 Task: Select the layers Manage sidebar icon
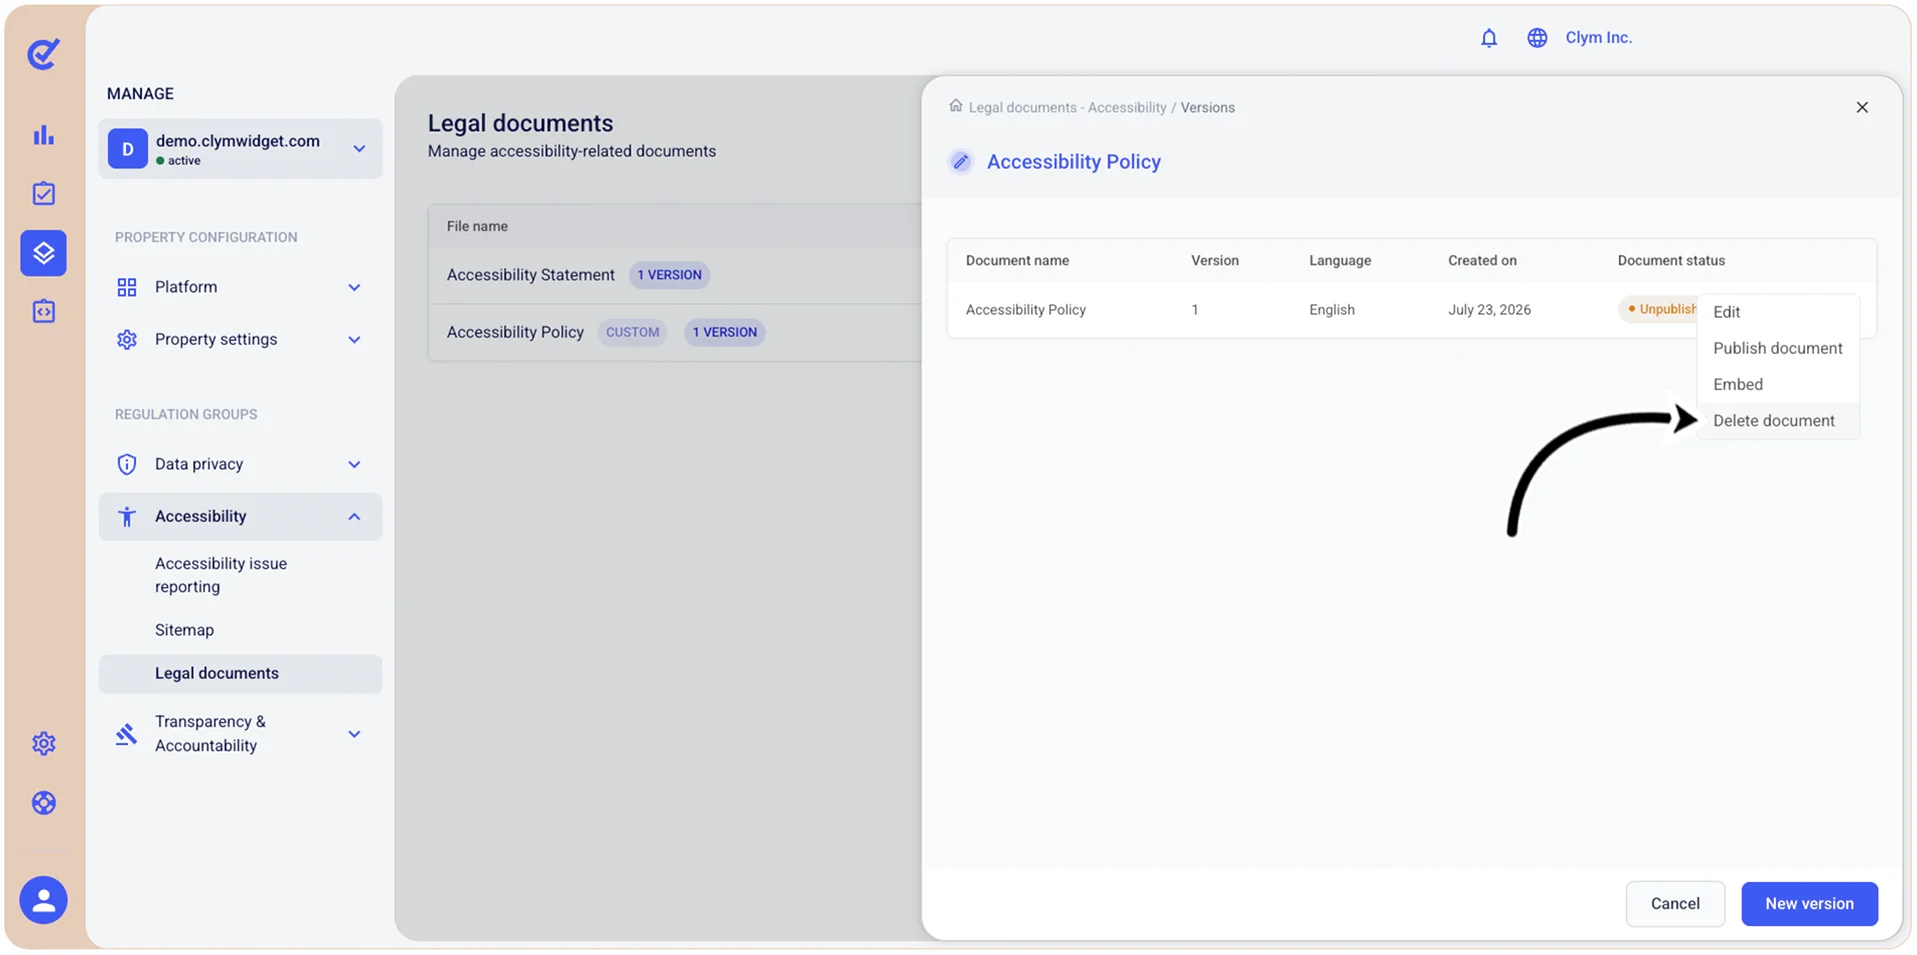[x=43, y=253]
